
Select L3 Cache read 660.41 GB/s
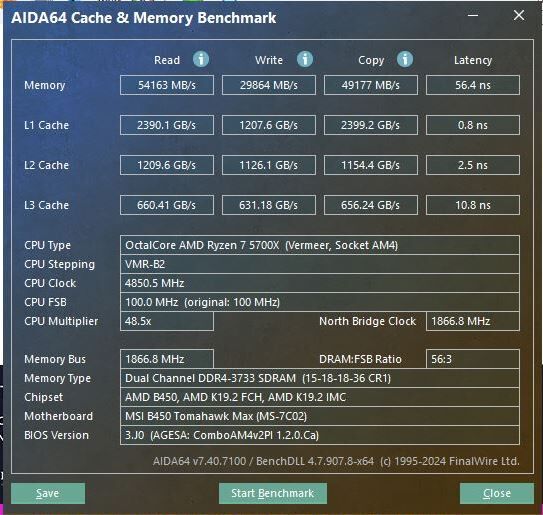167,205
